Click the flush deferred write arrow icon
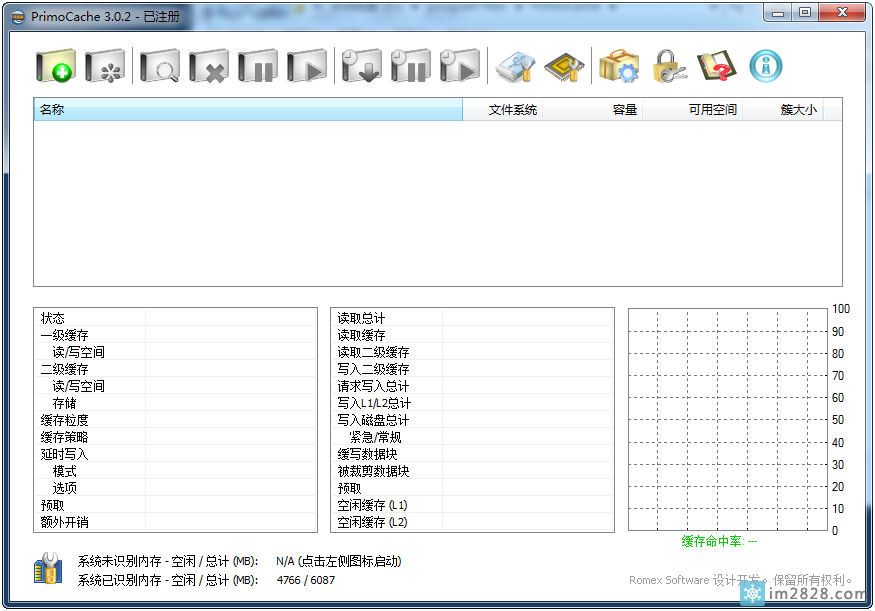The image size is (875, 611). click(360, 67)
